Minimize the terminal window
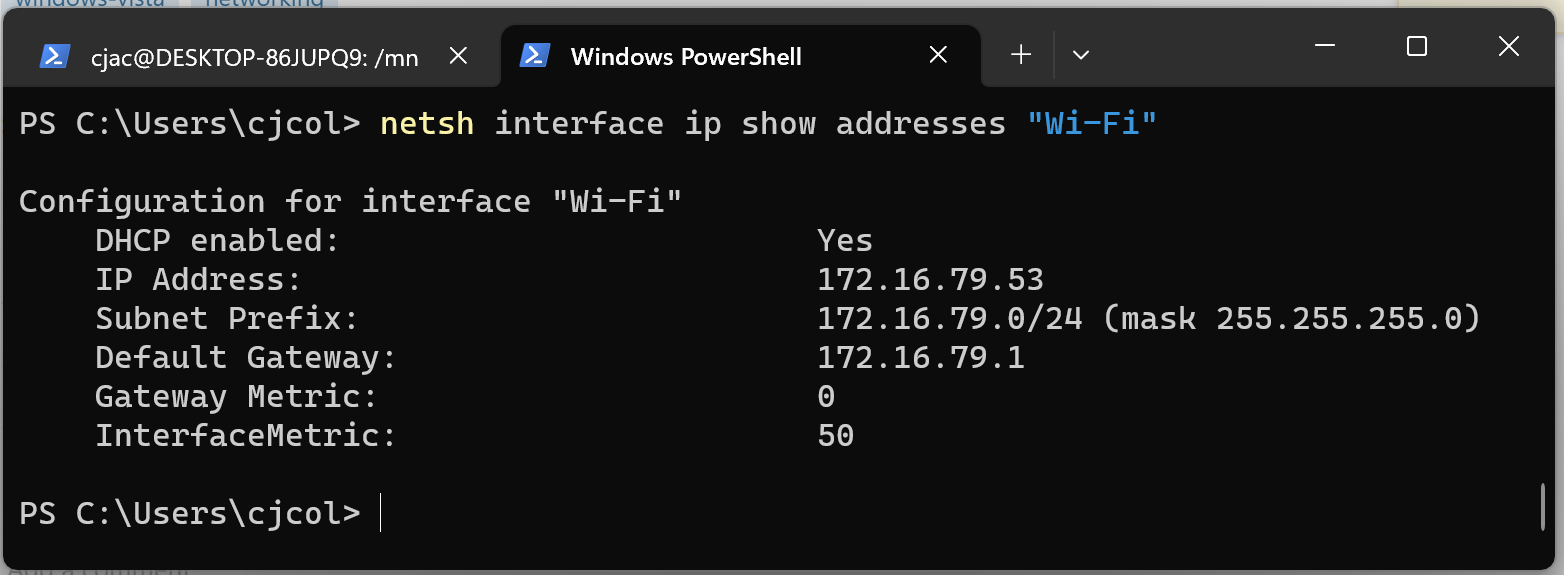Viewport: 1564px width, 575px height. [x=1325, y=46]
